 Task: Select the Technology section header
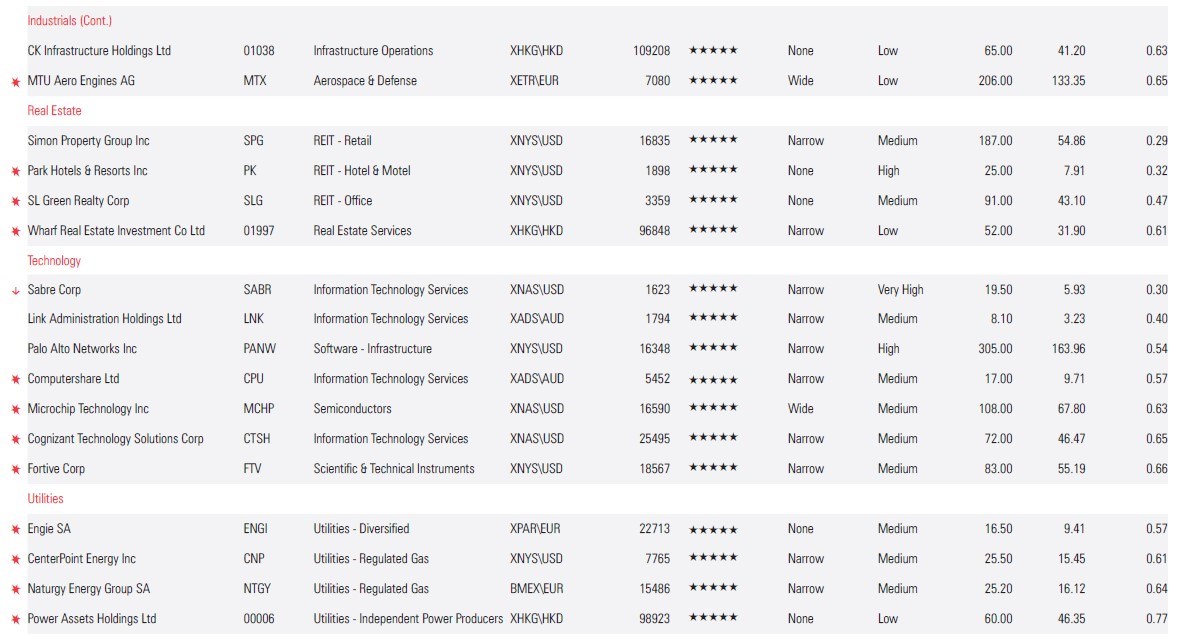pos(54,261)
